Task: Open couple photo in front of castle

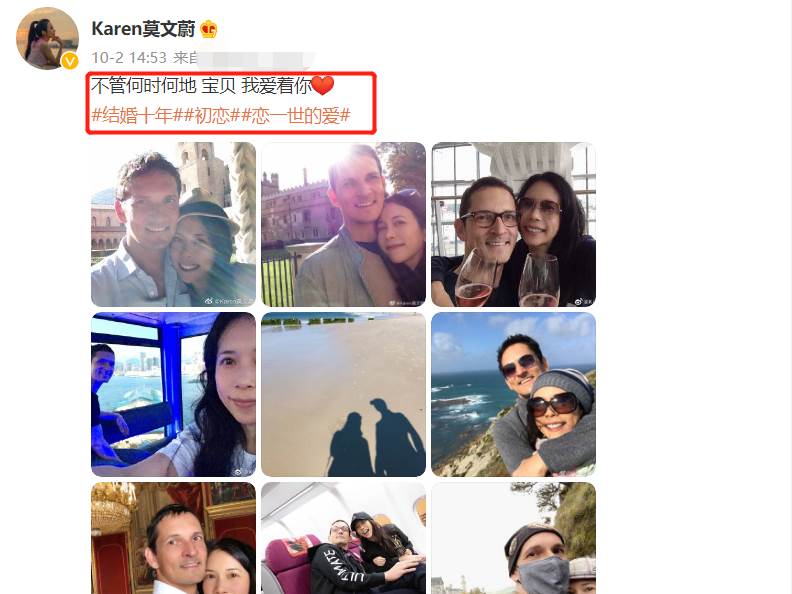Action: click(343, 224)
